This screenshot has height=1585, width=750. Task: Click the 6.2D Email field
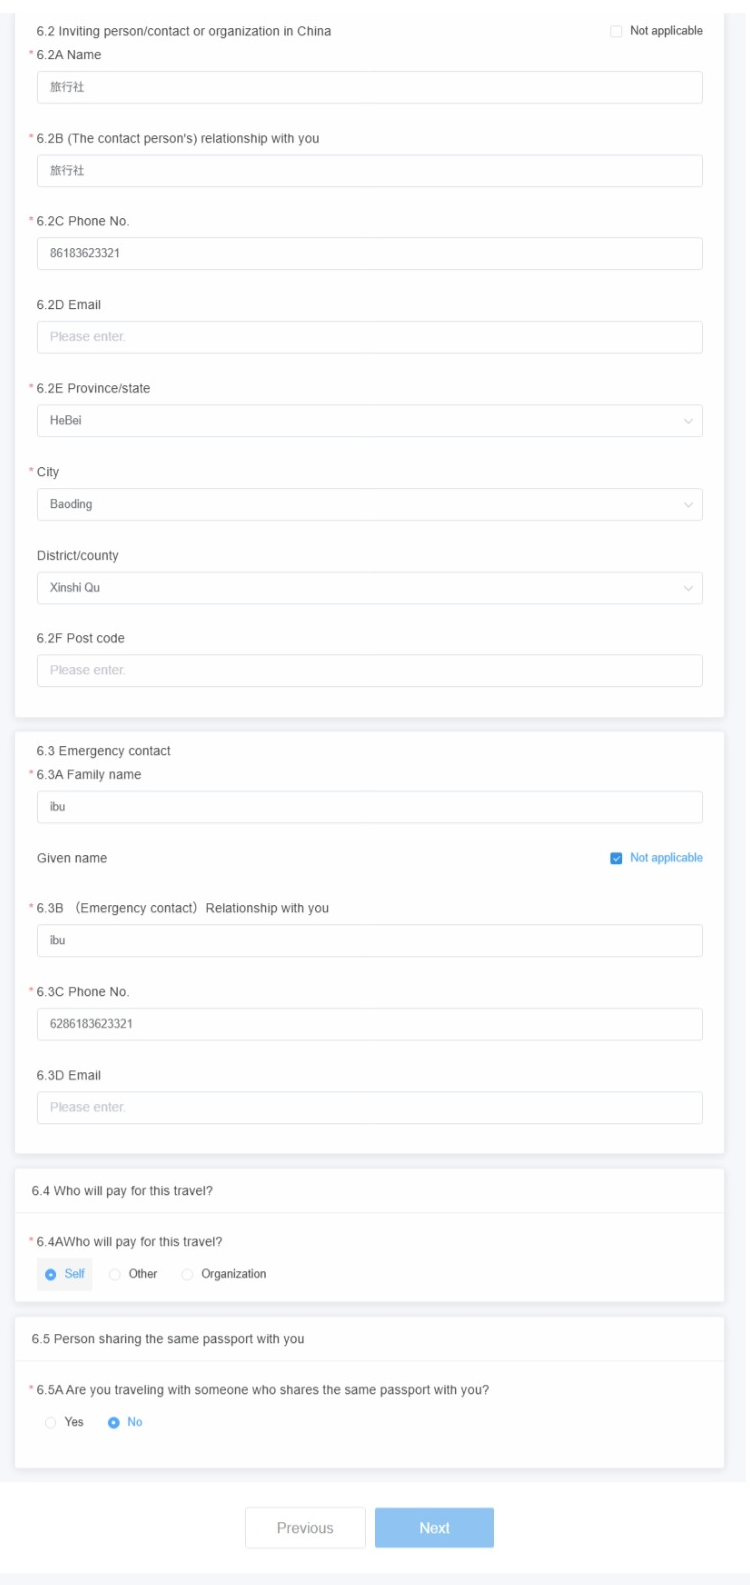pyautogui.click(x=369, y=337)
